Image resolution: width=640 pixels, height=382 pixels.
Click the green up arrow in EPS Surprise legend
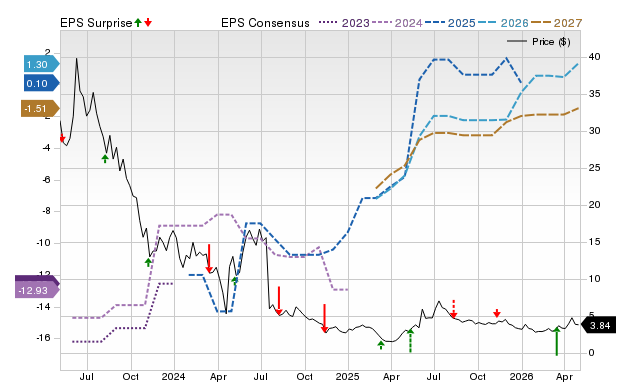[x=138, y=22]
